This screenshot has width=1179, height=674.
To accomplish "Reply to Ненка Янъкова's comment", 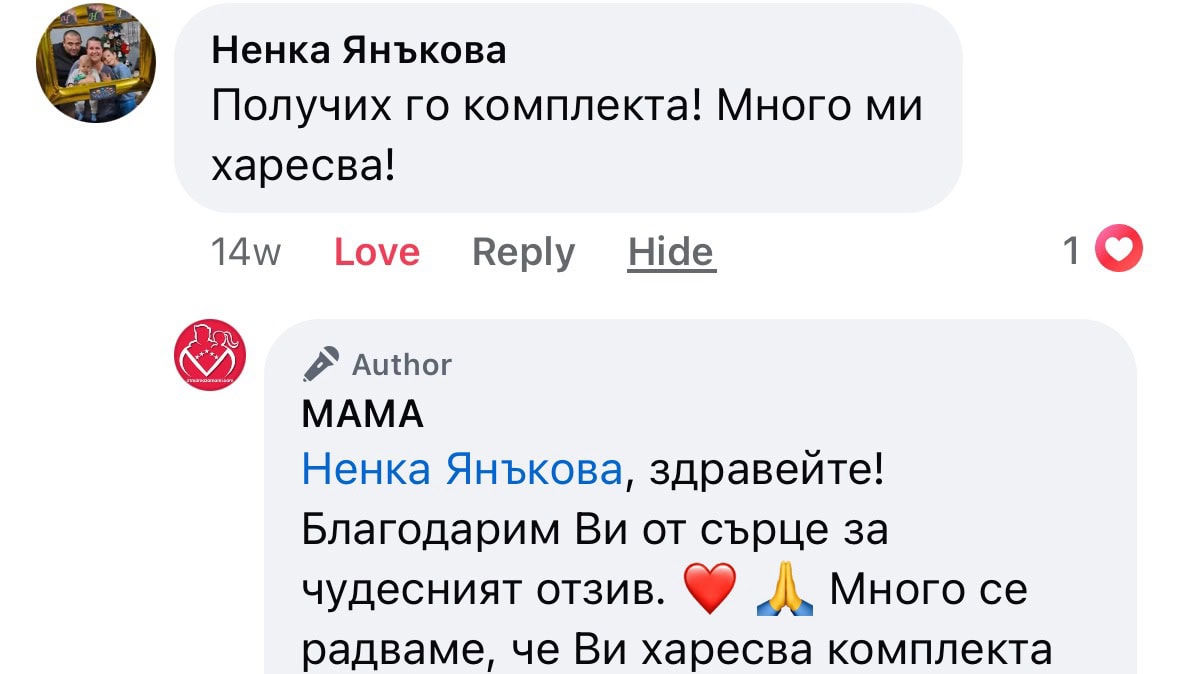I will [x=523, y=252].
